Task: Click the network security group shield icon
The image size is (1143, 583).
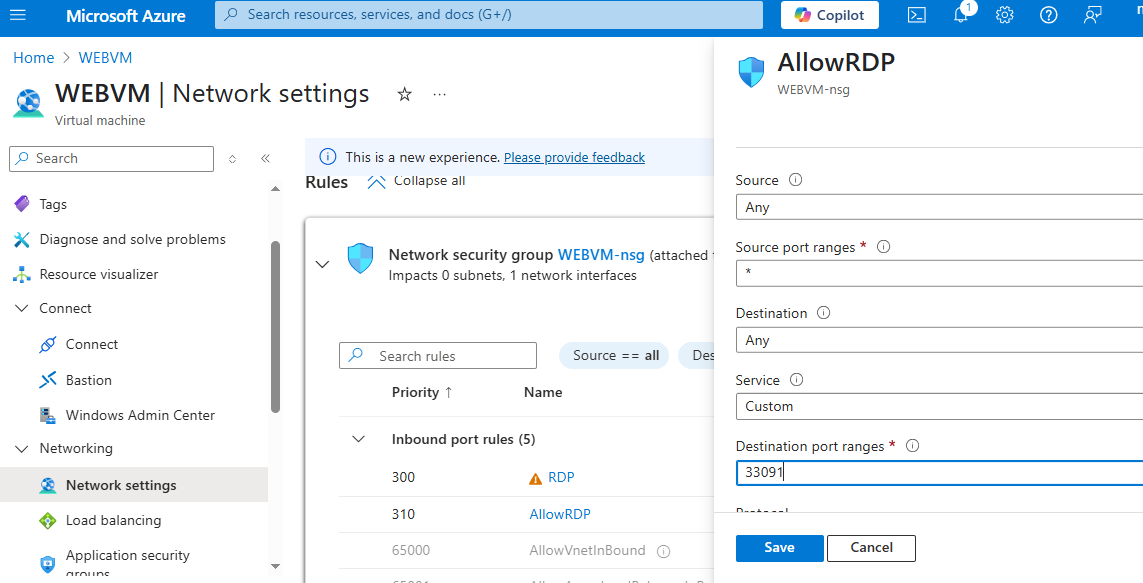Action: [x=360, y=259]
